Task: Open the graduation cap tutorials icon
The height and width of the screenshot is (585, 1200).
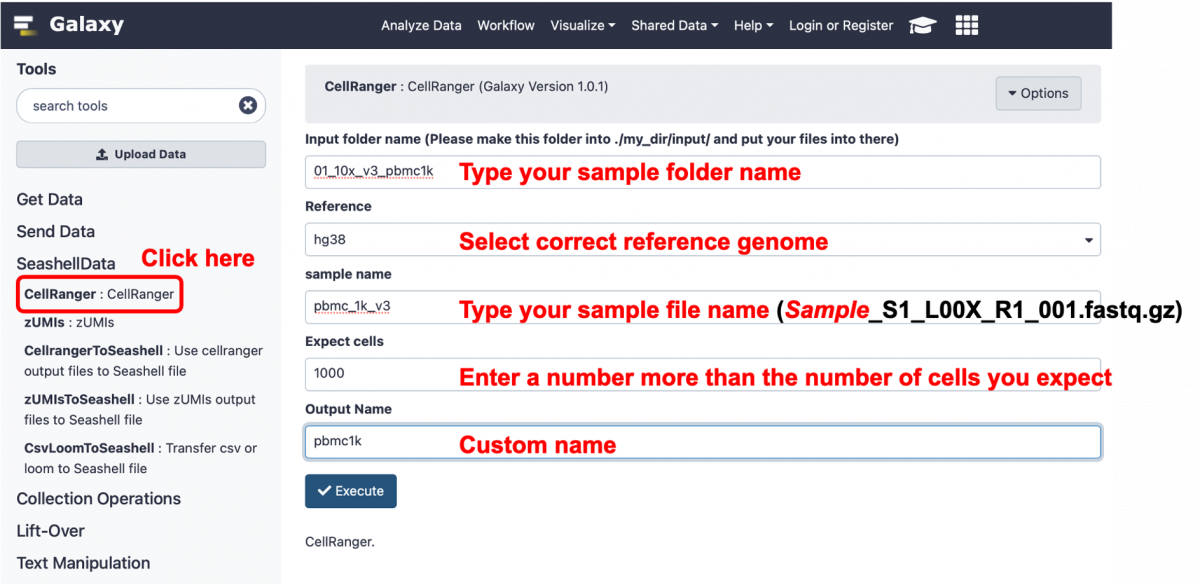Action: point(921,26)
